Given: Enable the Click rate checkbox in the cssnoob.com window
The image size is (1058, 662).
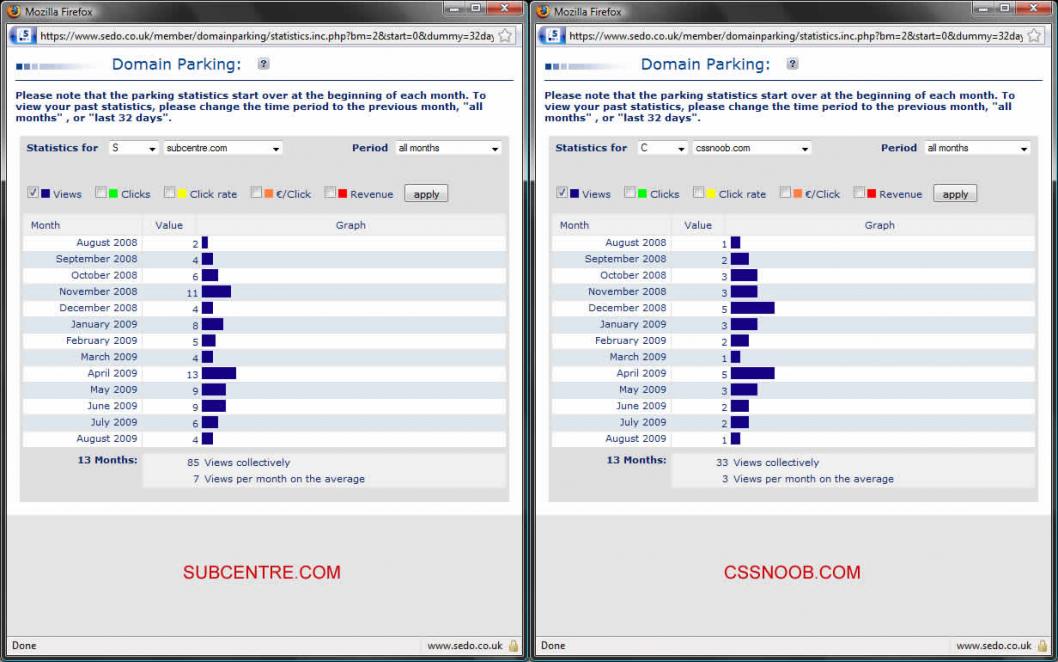Looking at the screenshot, I should [x=698, y=192].
